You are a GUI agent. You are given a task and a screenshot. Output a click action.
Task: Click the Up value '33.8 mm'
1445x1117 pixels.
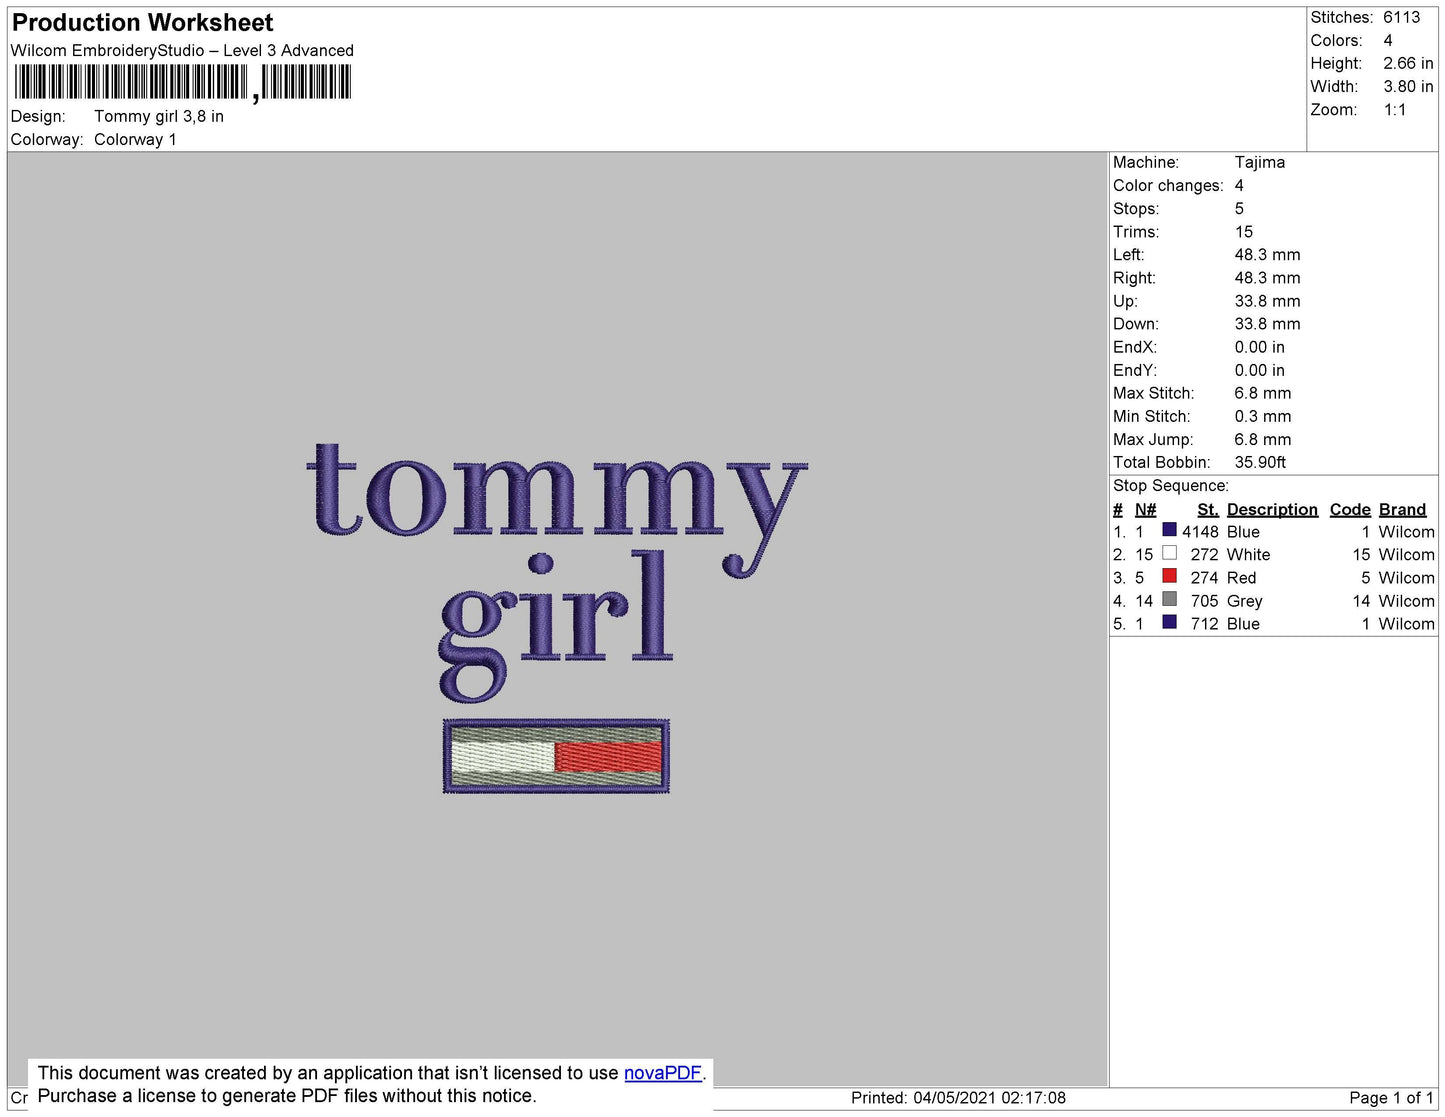[1267, 301]
